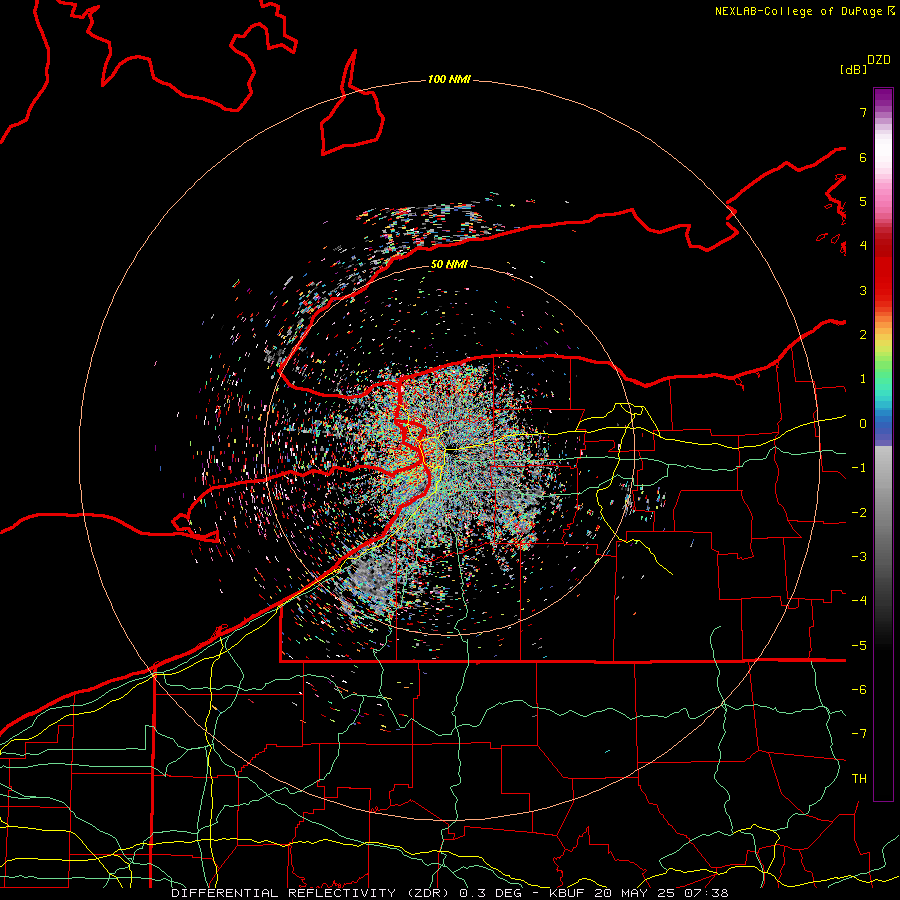Click the -3 value on the color scale

(x=859, y=557)
